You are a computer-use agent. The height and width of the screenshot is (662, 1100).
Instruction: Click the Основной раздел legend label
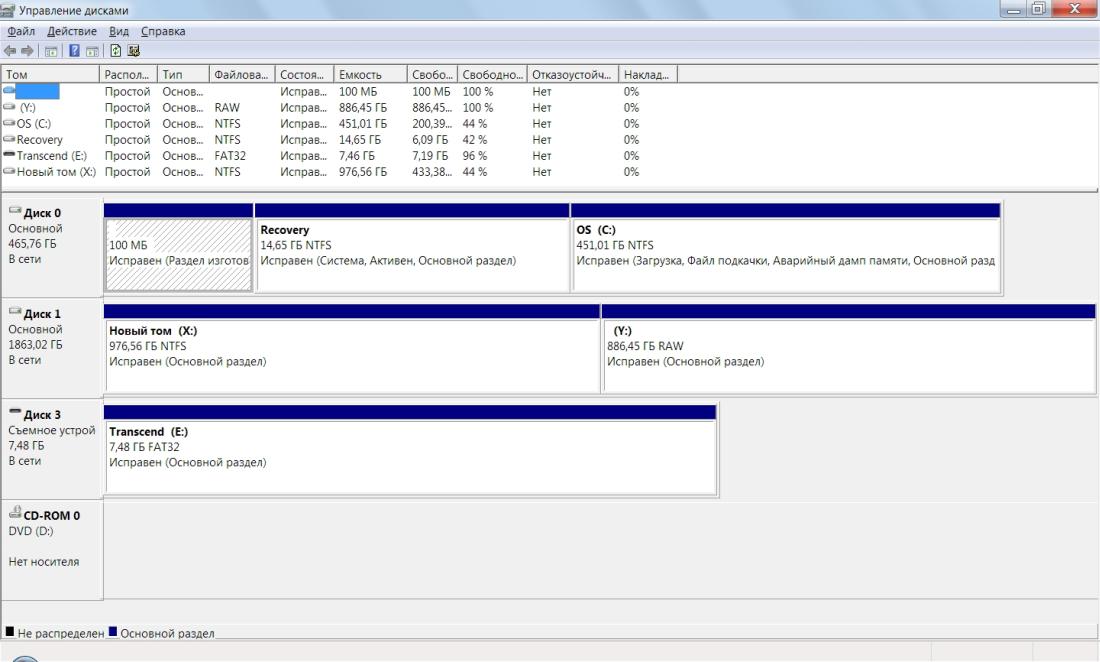point(167,633)
